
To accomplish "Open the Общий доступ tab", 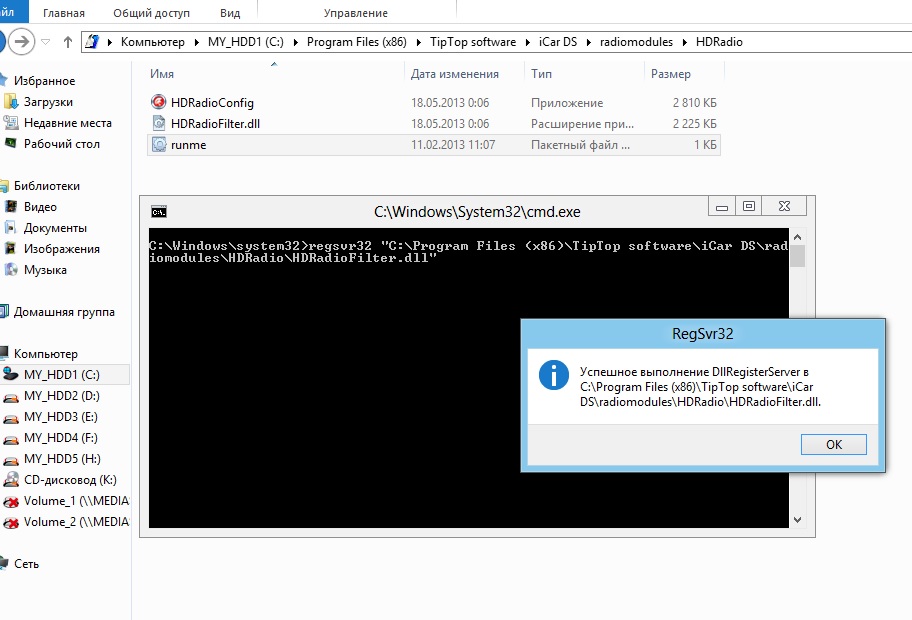I will pos(153,13).
